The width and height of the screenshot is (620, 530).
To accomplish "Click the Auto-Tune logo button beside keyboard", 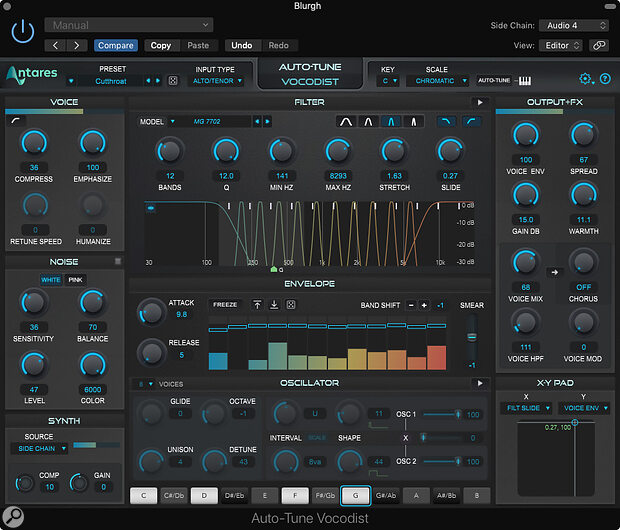I will pyautogui.click(x=494, y=80).
